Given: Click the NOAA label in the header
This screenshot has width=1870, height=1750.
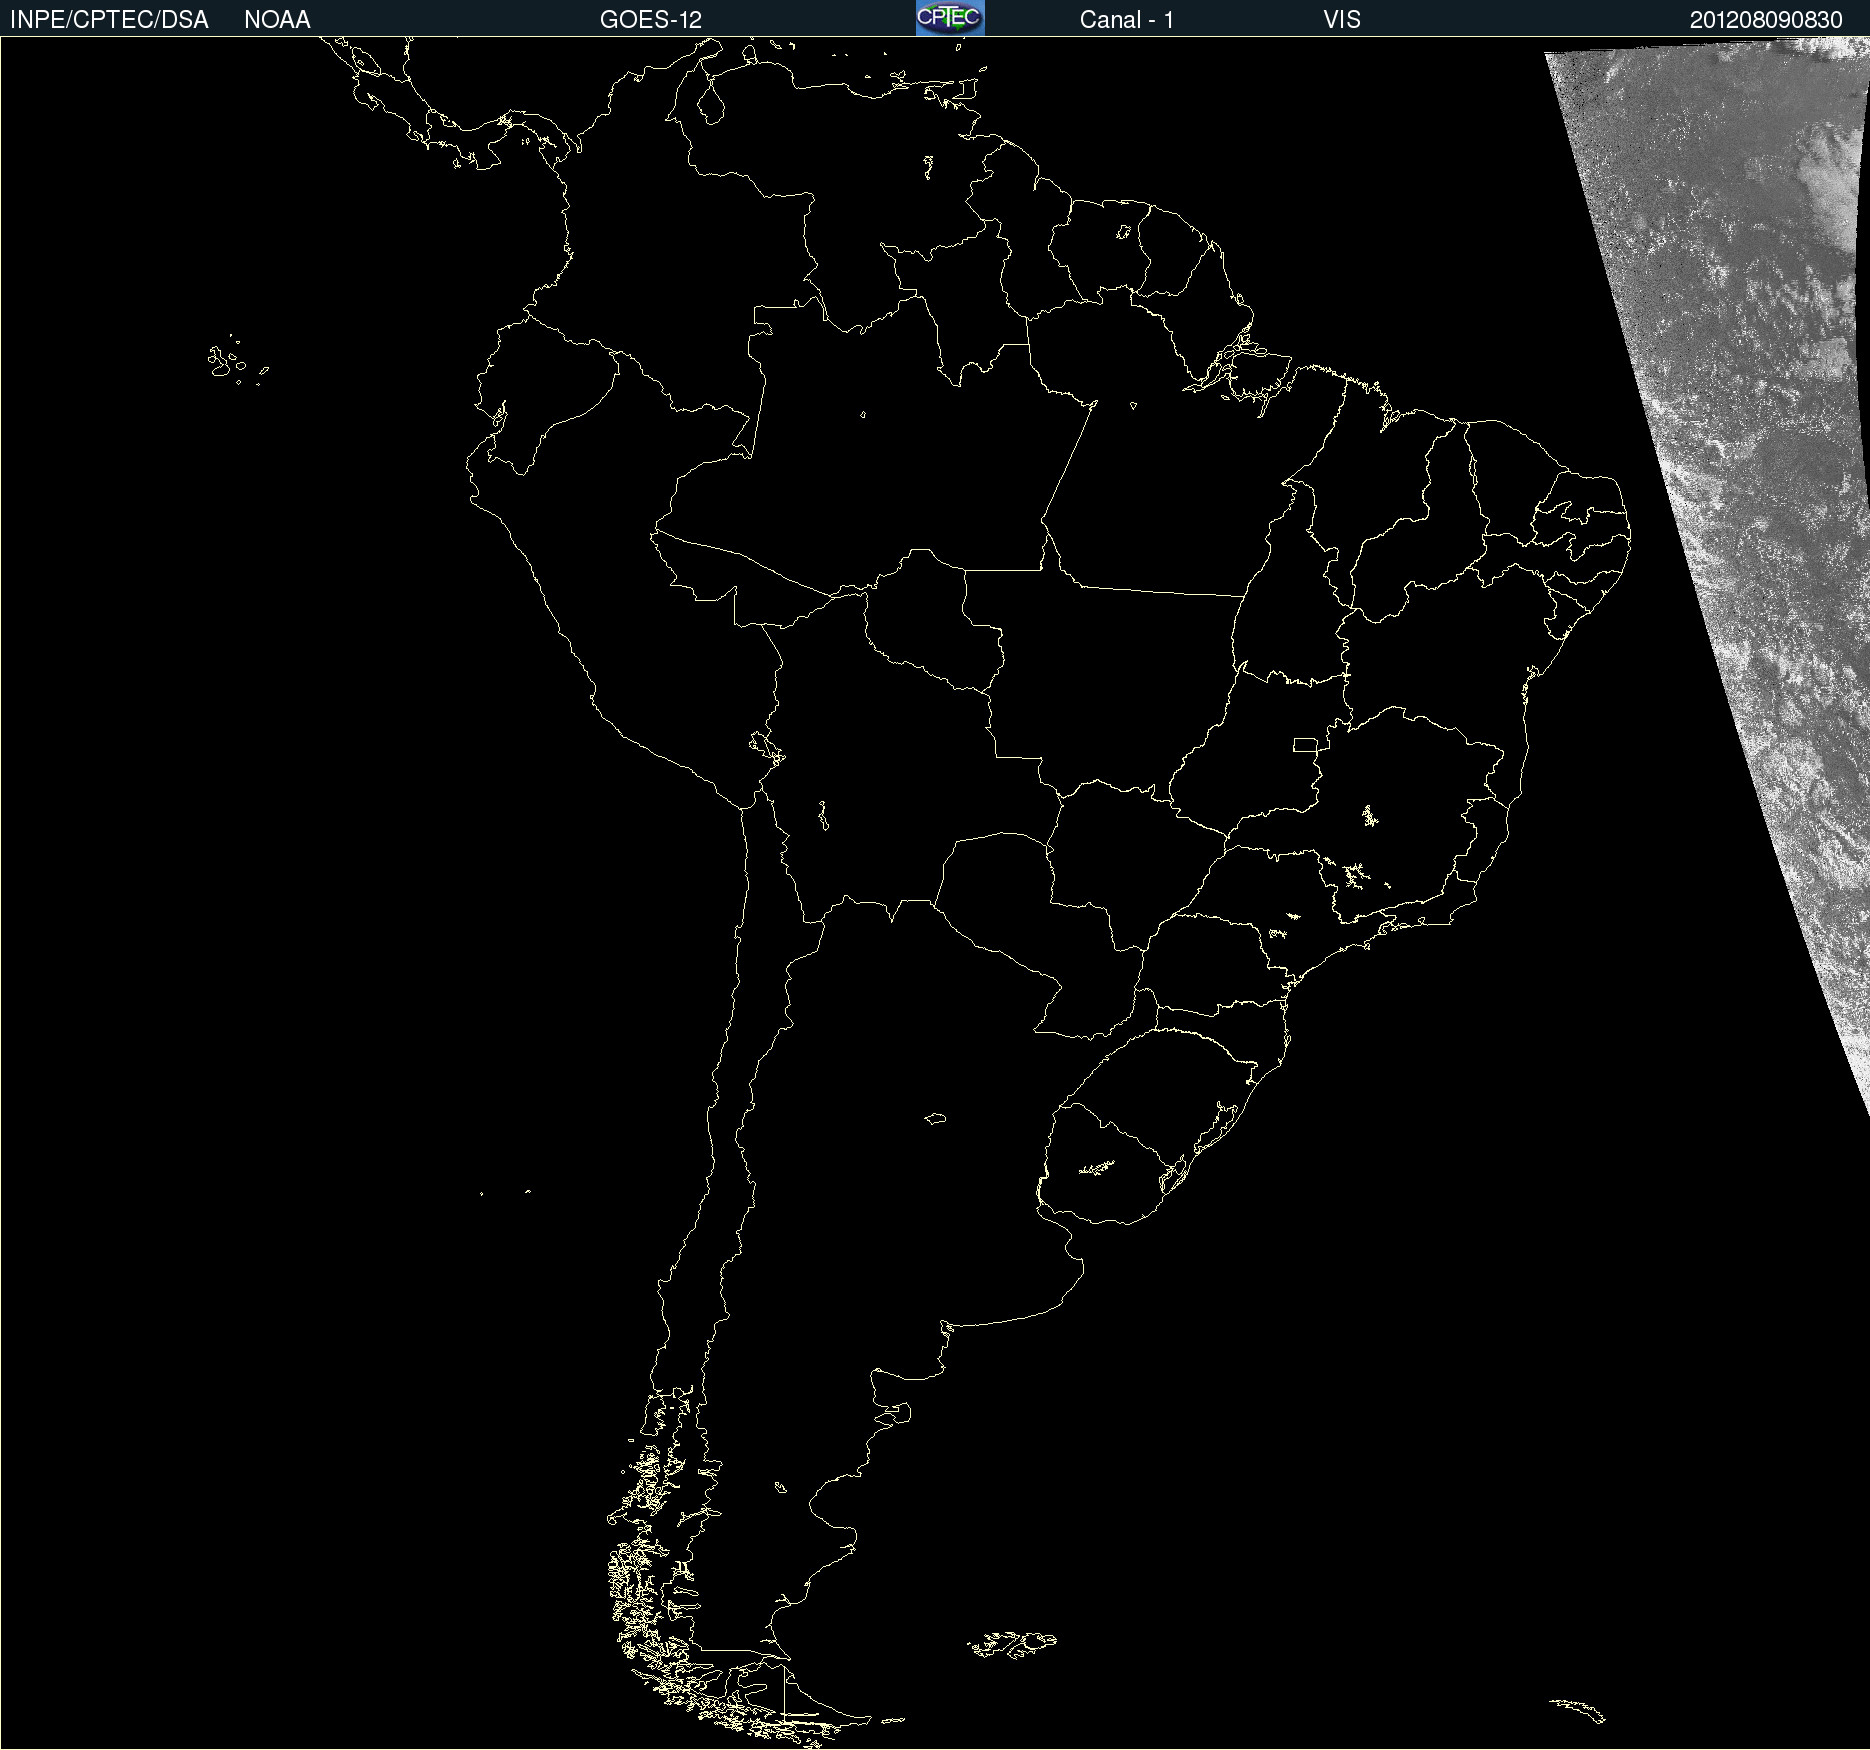Looking at the screenshot, I should tap(277, 20).
